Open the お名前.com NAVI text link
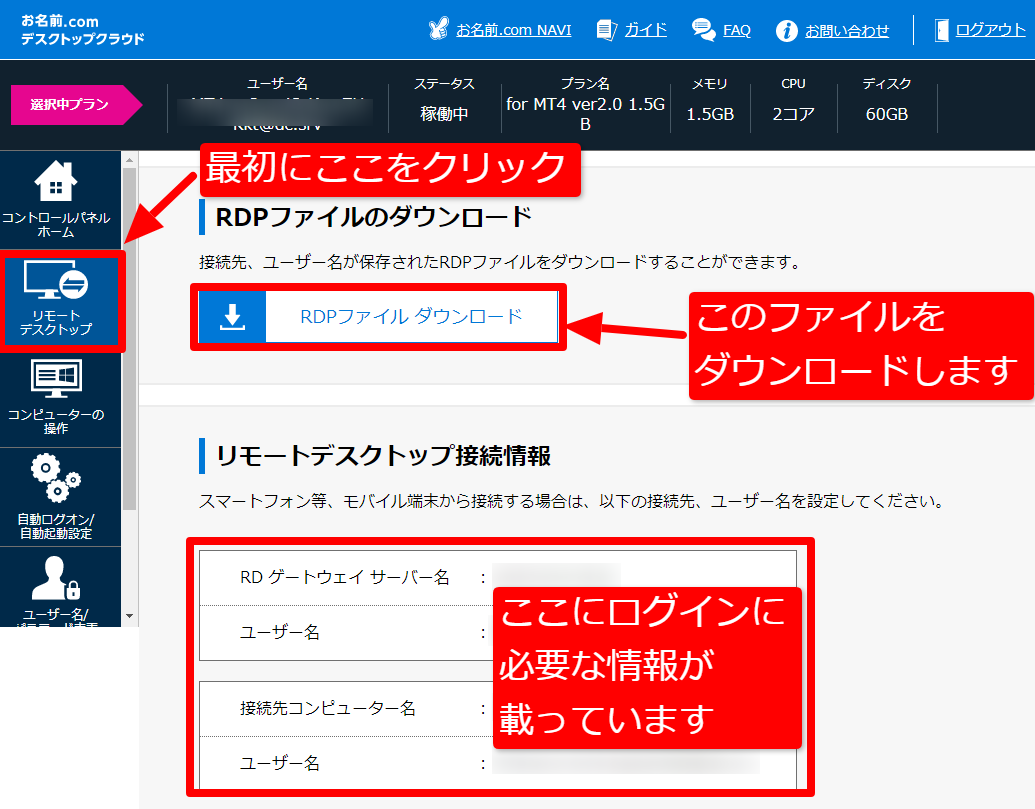The width and height of the screenshot is (1035, 809). pos(514,30)
